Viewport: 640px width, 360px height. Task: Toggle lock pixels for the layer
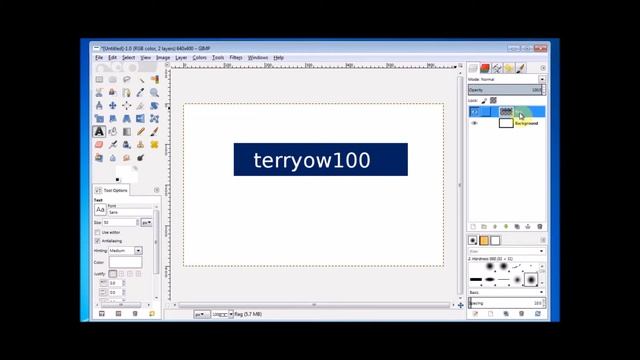484,100
